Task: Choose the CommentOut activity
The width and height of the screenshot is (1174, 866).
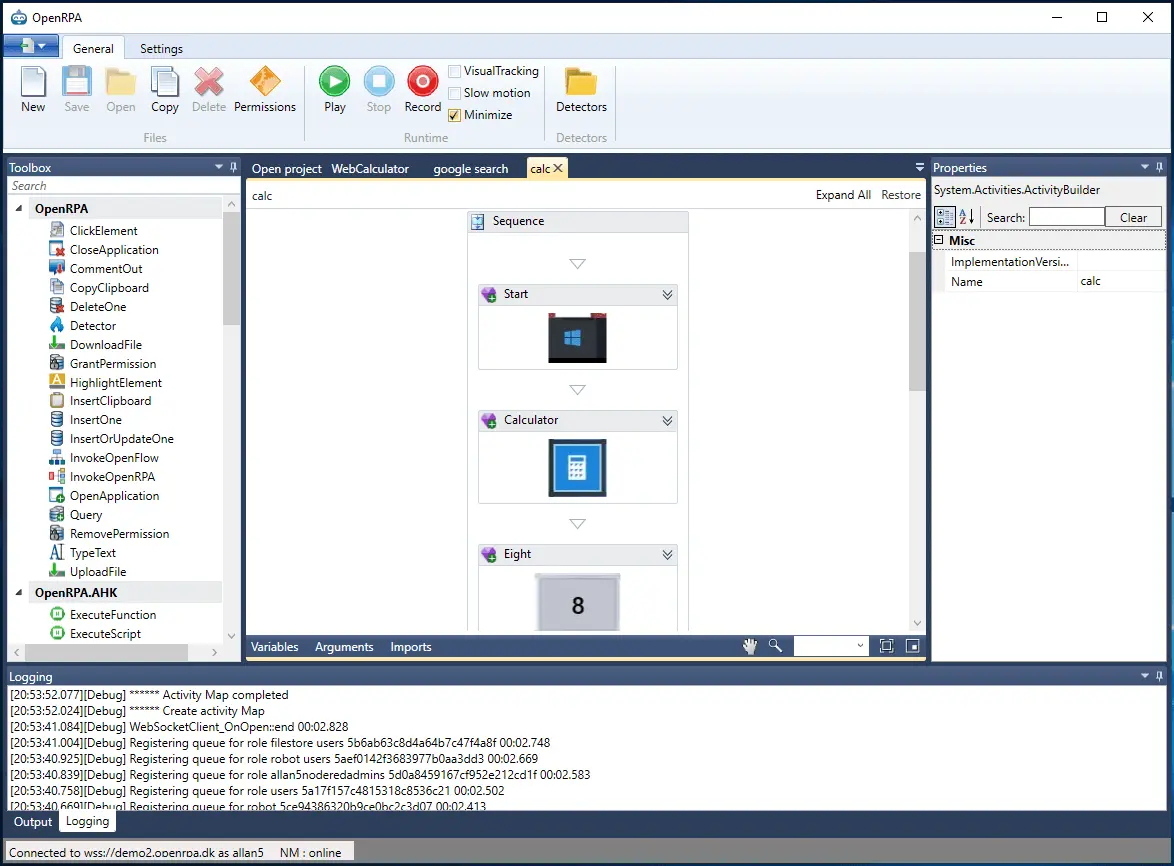Action: coord(106,269)
